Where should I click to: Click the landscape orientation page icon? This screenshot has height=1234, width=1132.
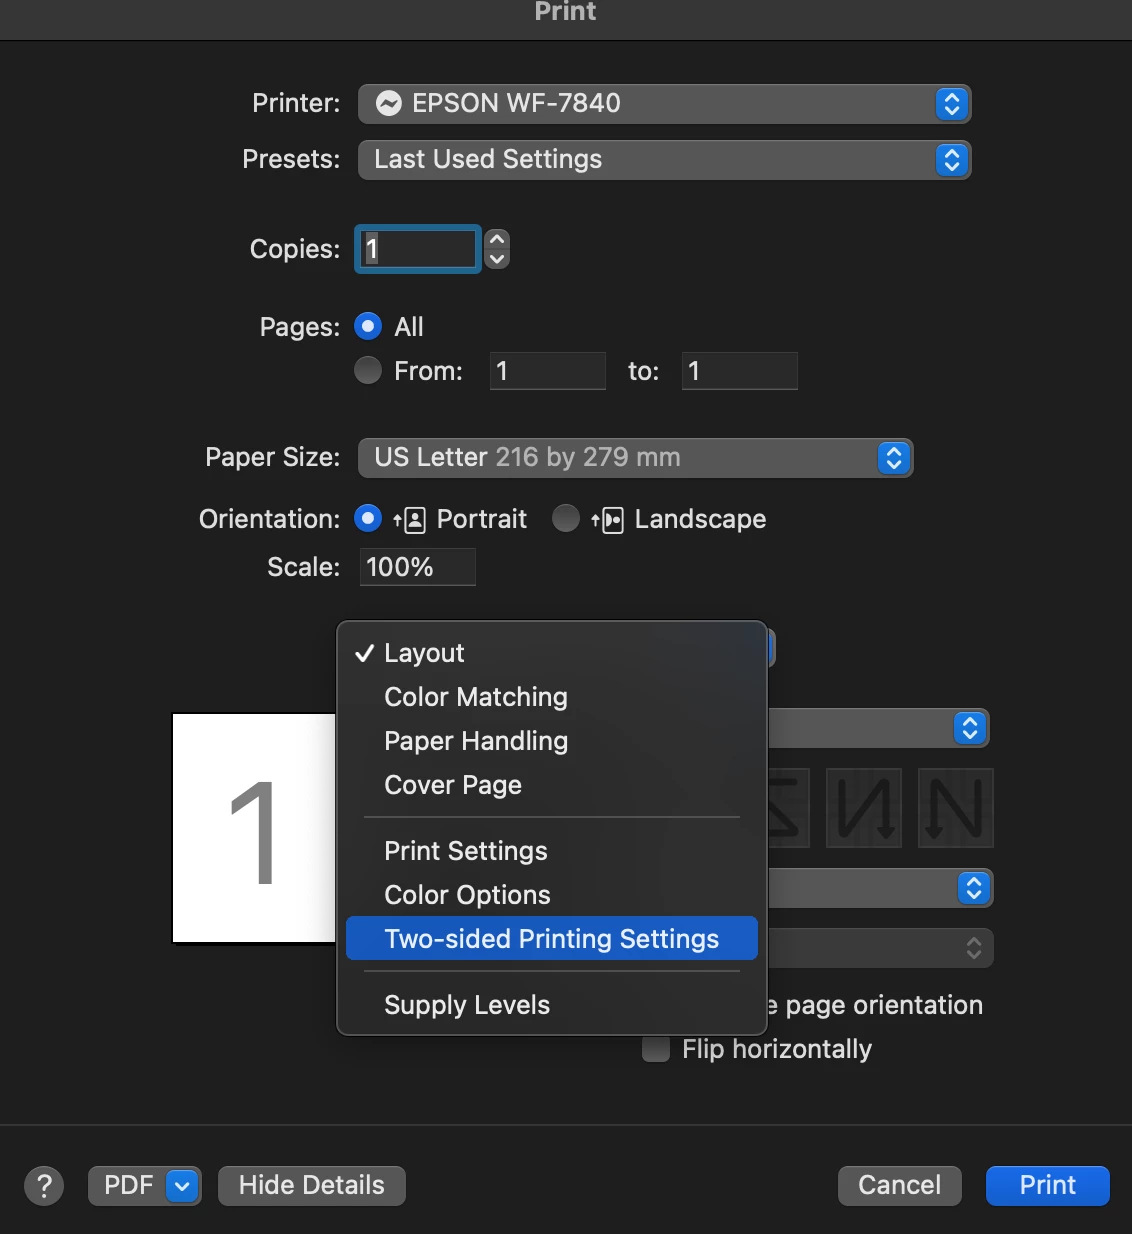[608, 520]
